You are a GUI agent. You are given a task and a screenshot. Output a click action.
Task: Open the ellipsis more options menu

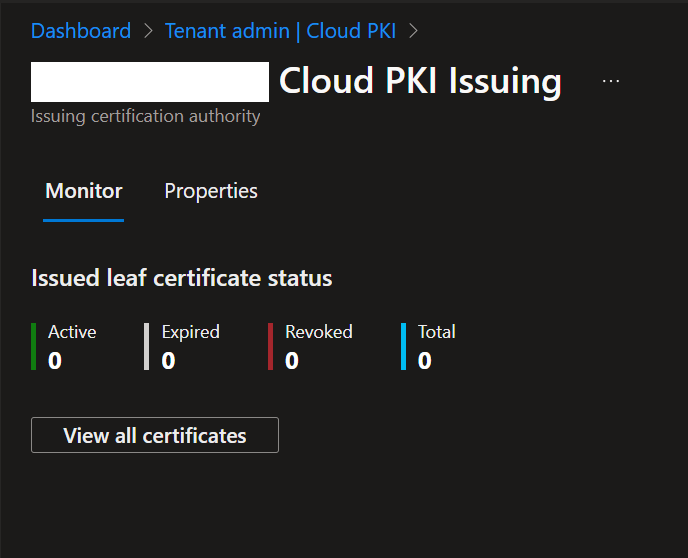611,81
